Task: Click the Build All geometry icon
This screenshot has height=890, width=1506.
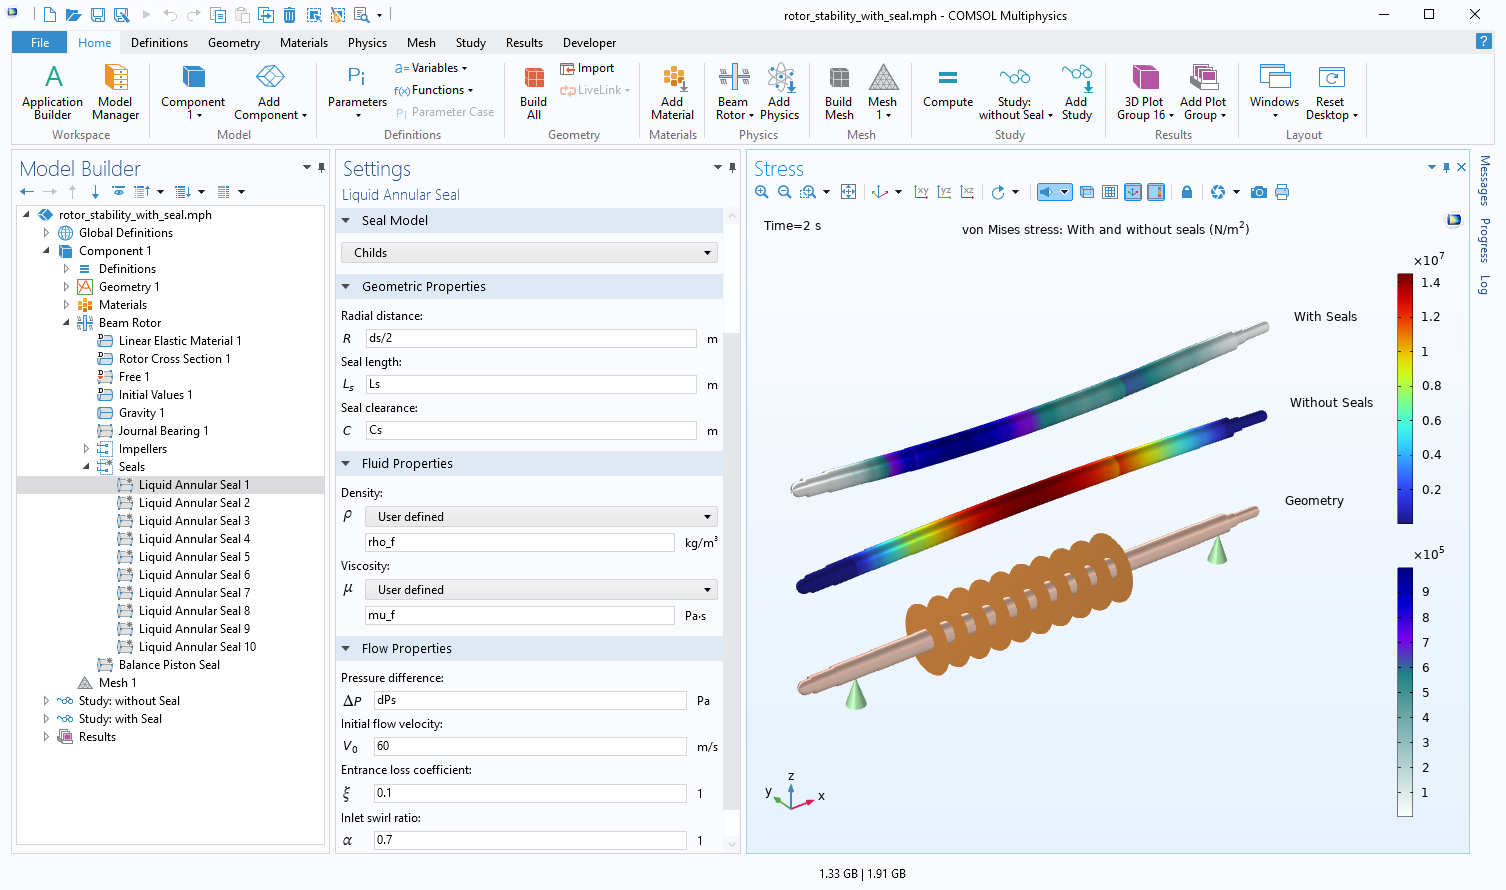Action: [x=533, y=92]
